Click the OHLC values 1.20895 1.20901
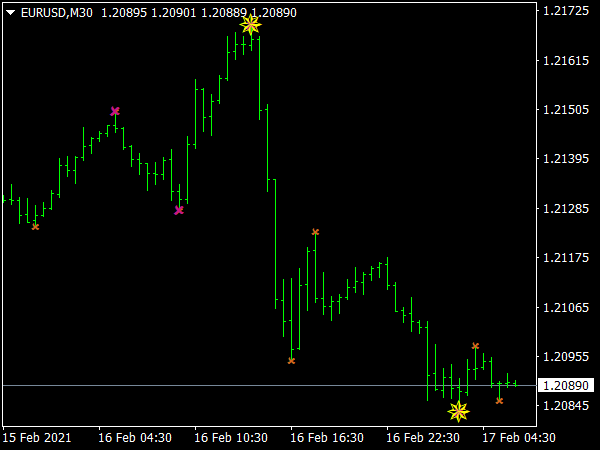The image size is (600, 450). (149, 13)
